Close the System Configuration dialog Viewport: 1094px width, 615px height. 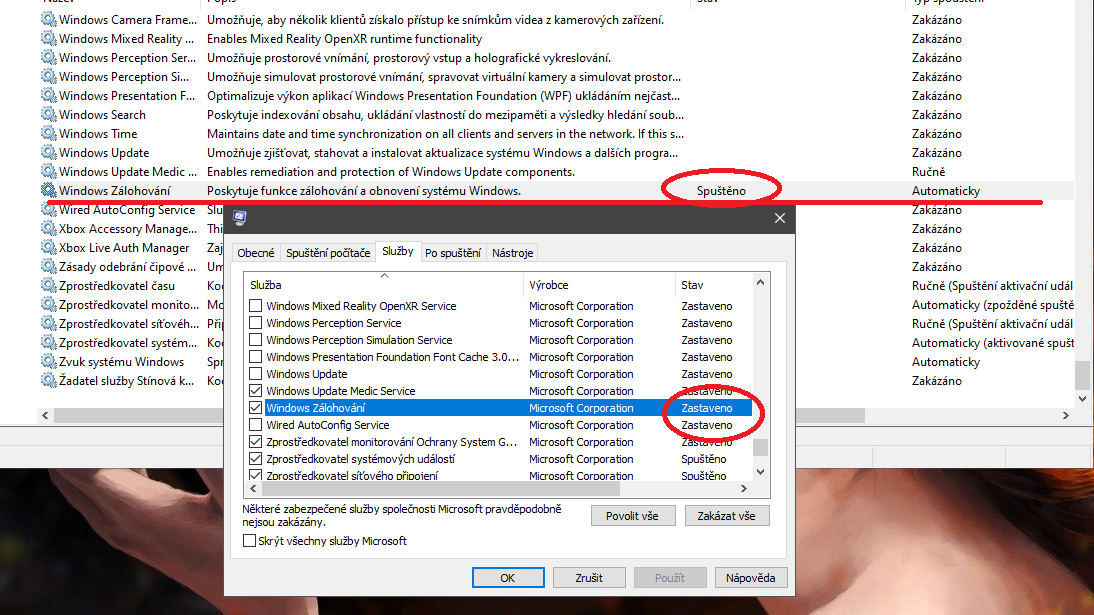coord(779,218)
